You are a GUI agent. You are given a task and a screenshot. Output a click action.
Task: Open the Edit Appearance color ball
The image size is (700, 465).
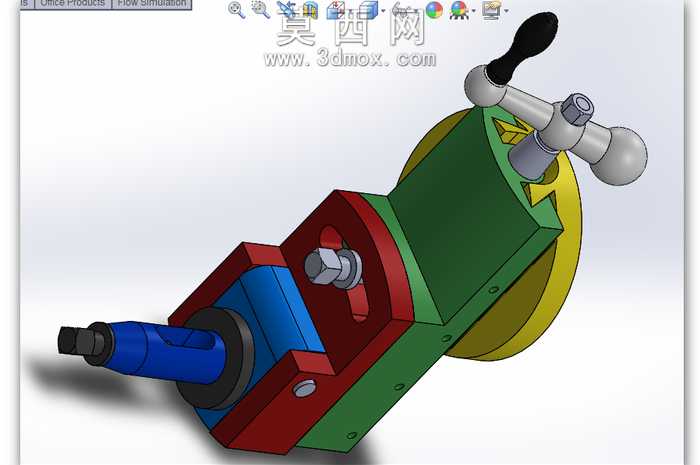(x=434, y=10)
